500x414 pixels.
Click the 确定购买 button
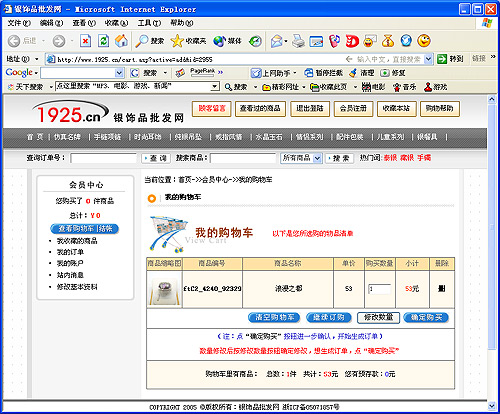426,317
